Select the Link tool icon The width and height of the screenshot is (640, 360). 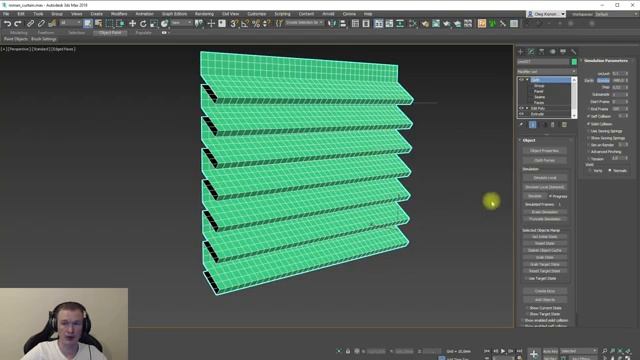pos(31,24)
